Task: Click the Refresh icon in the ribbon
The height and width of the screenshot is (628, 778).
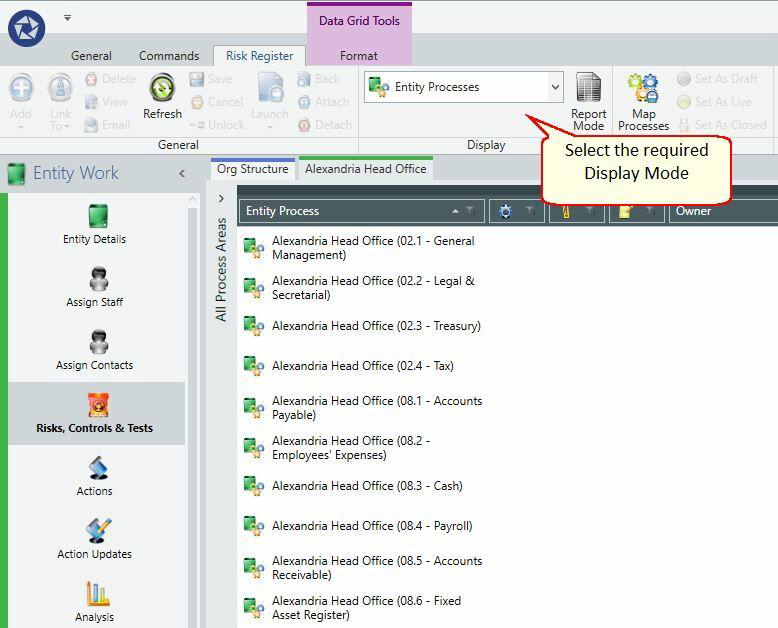Action: (162, 96)
